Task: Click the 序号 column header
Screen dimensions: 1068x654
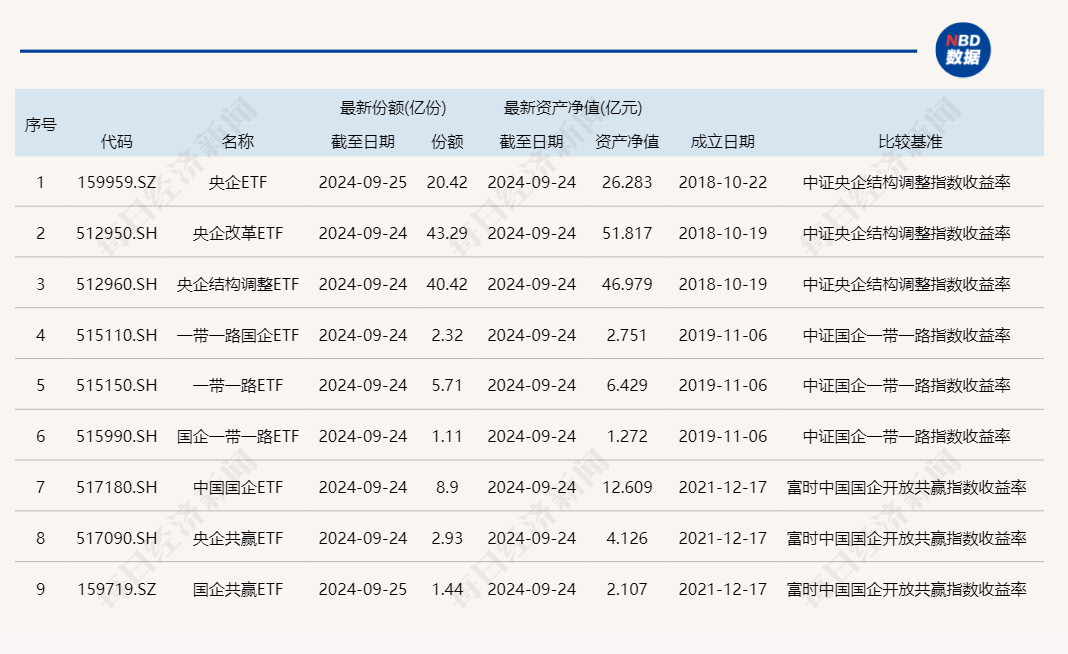Action: click(40, 125)
